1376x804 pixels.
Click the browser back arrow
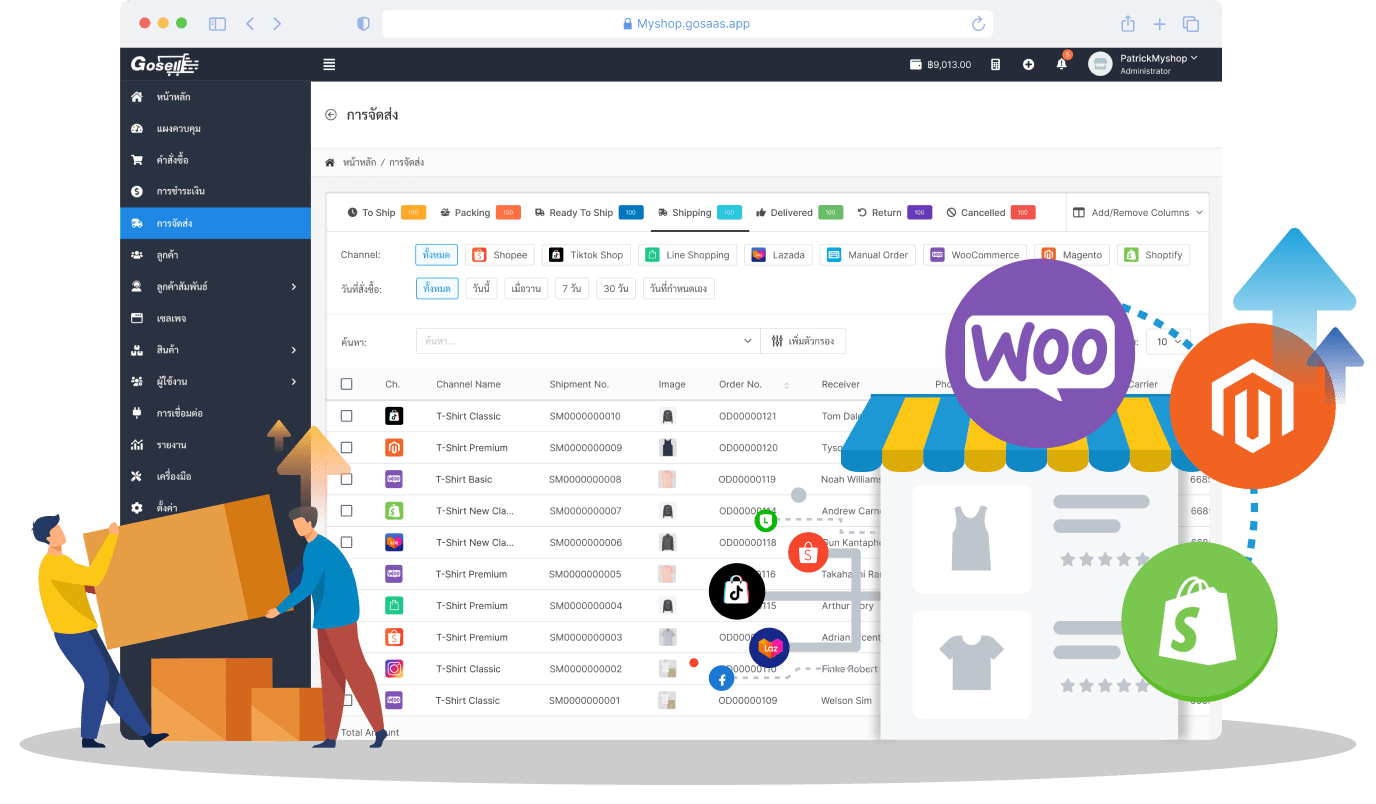[250, 24]
